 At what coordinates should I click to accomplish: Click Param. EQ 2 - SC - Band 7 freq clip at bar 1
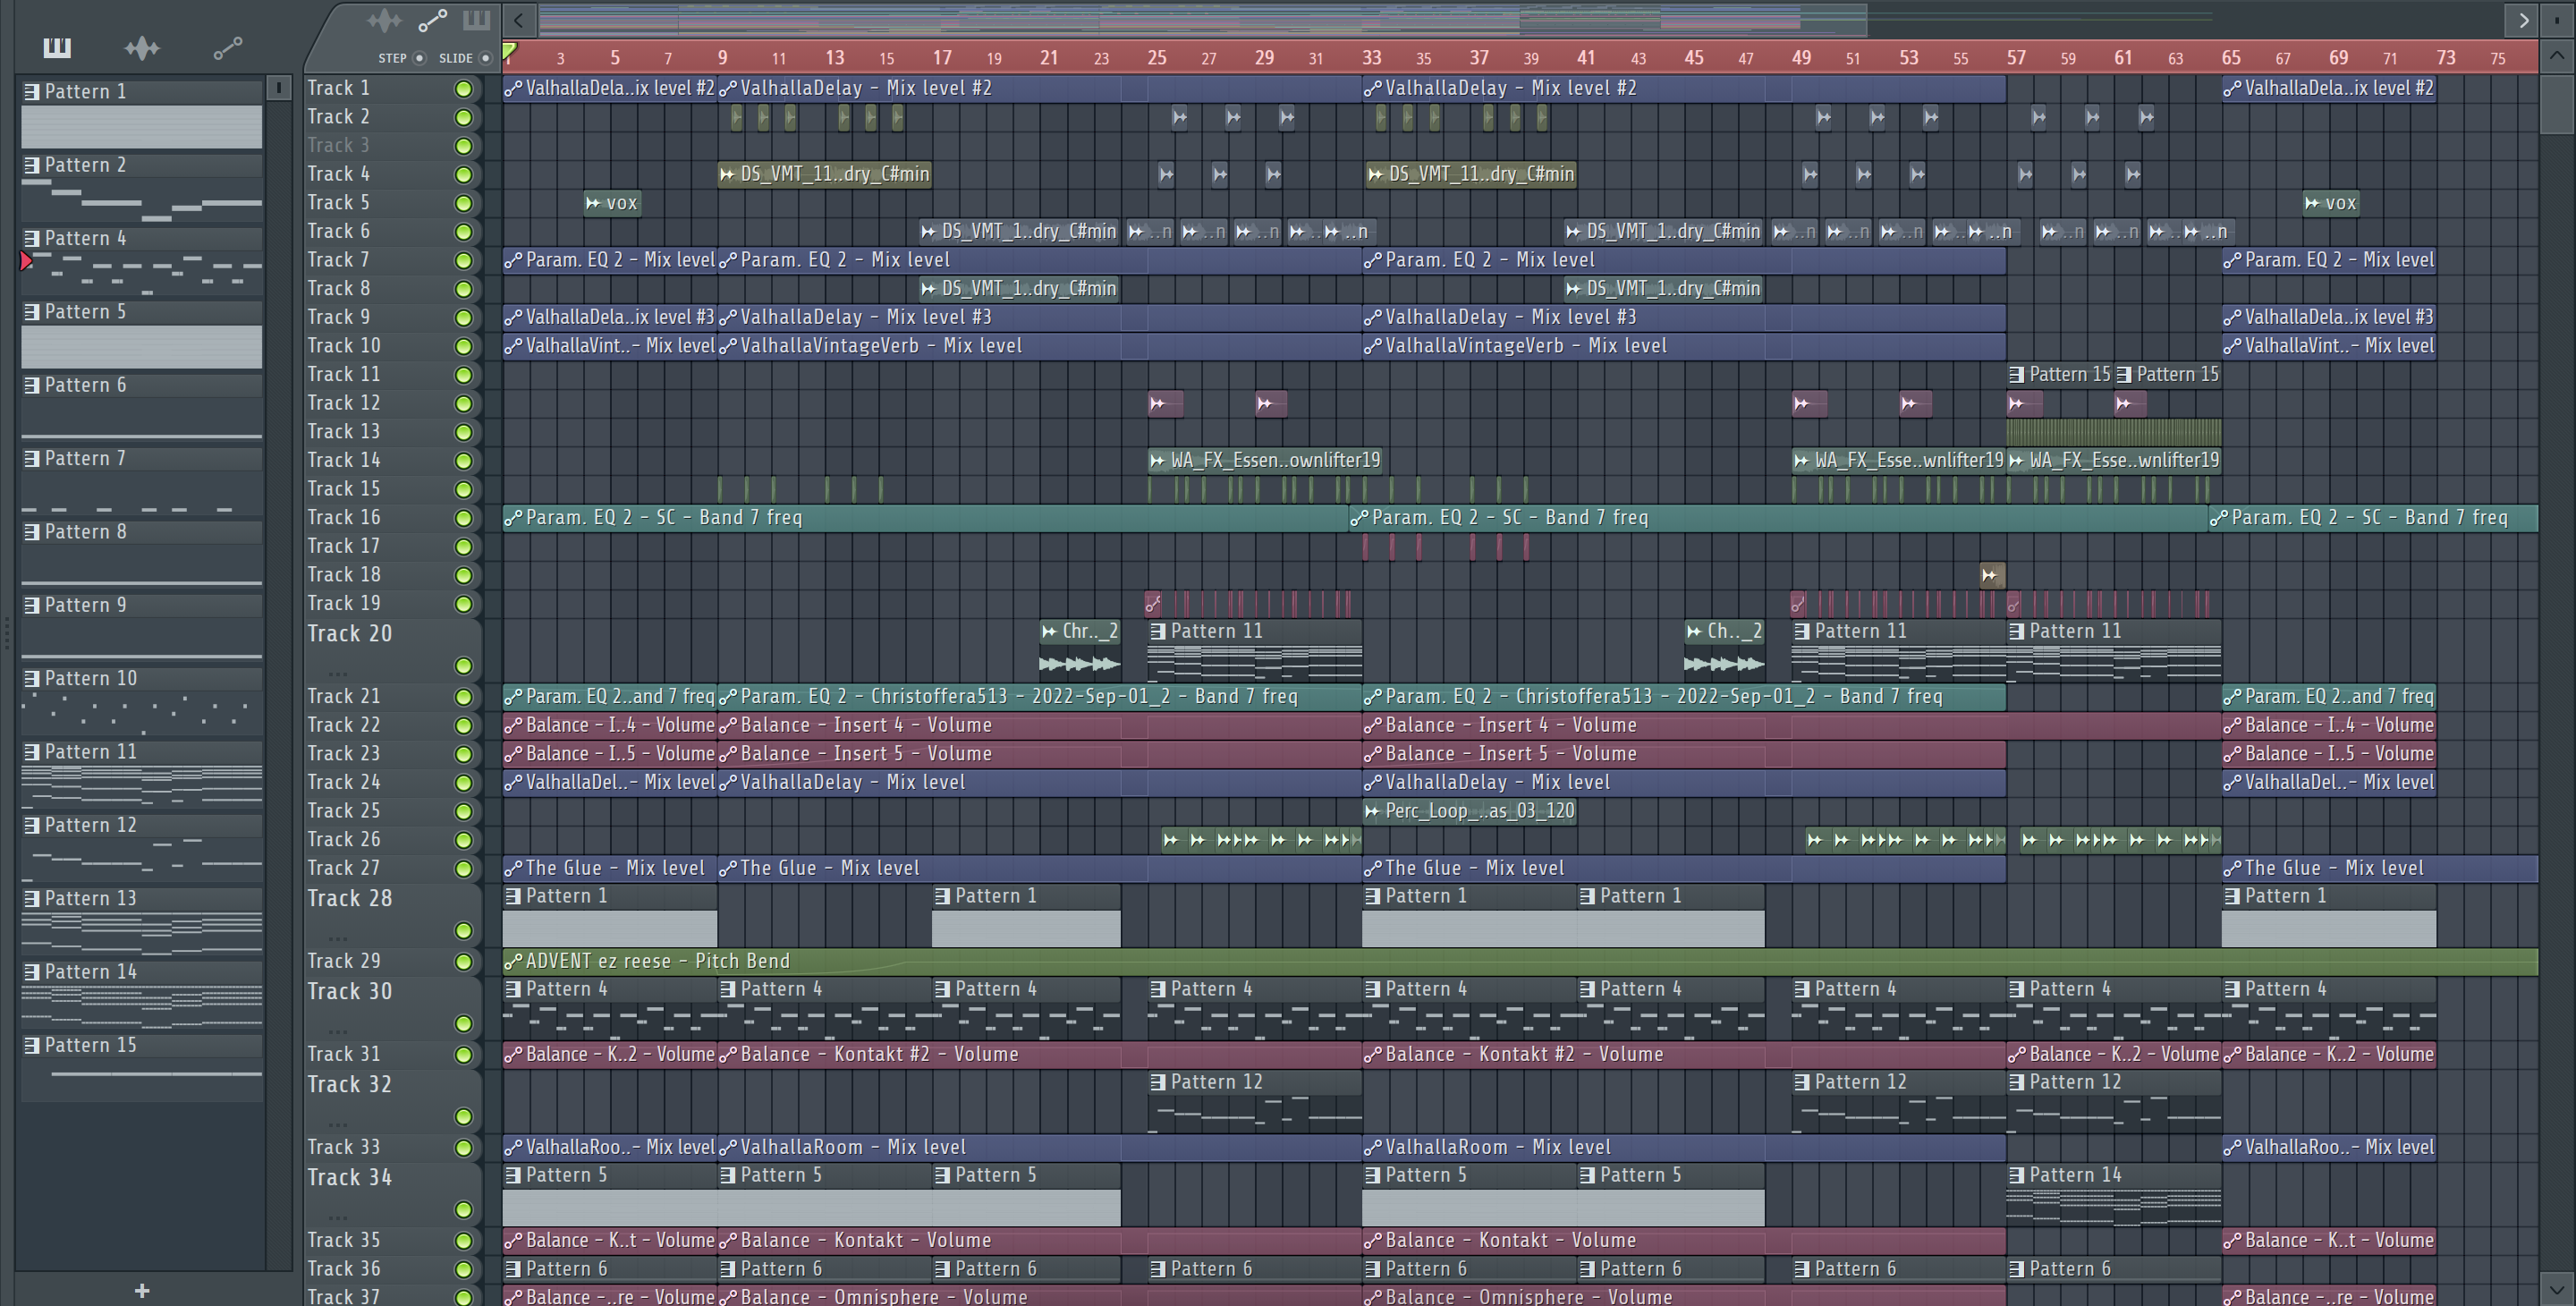[925, 518]
